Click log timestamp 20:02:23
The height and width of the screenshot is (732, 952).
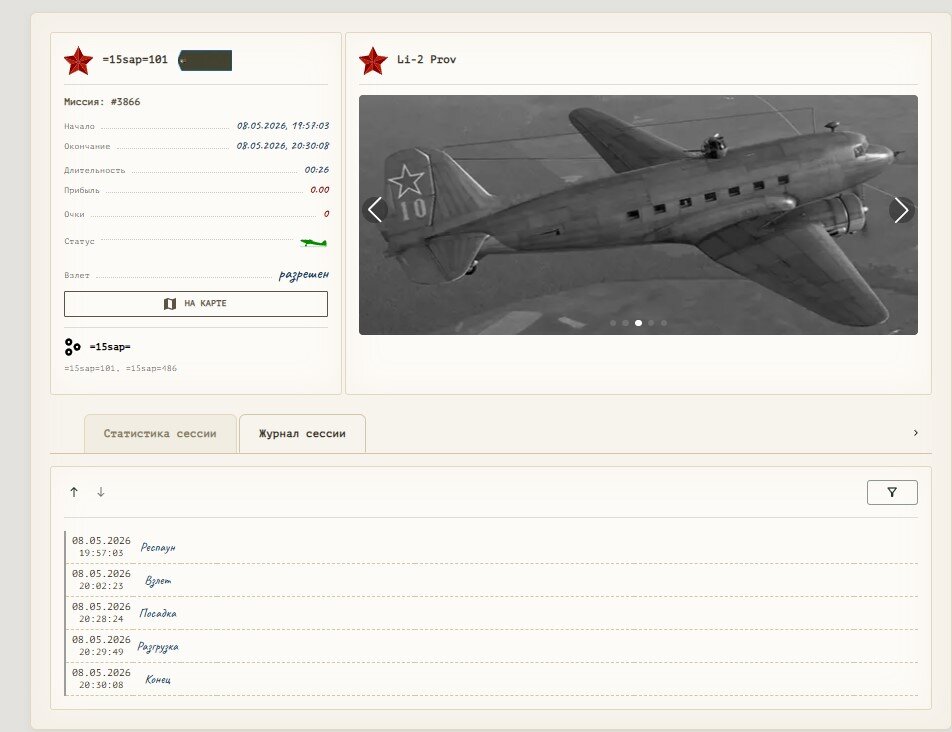click(x=101, y=586)
